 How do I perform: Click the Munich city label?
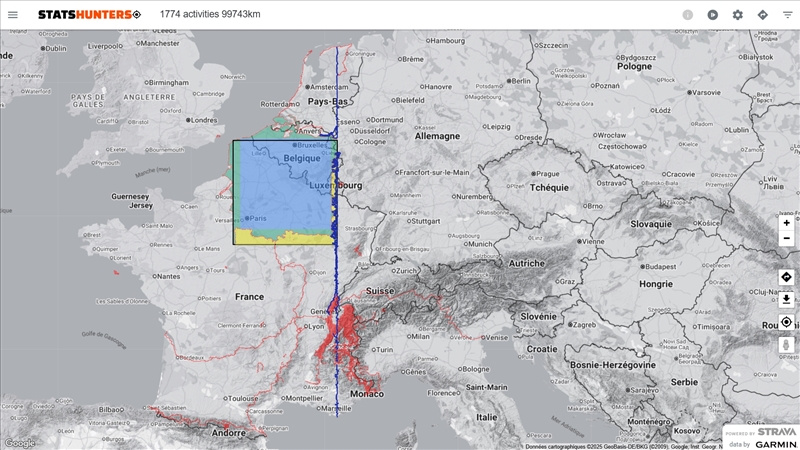tap(480, 244)
